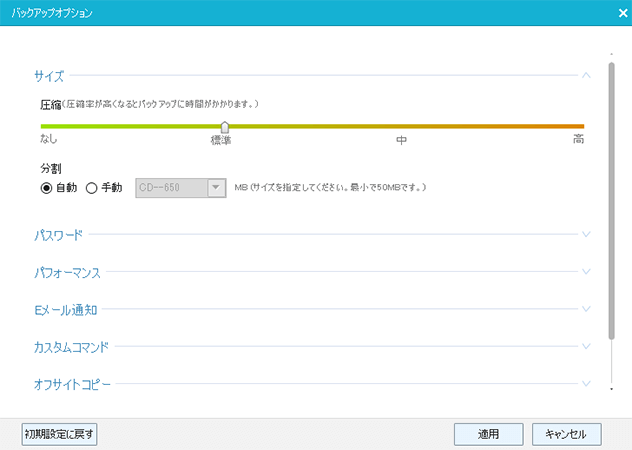Screen dimensions: 632x450
Task: Click the compression slider at 中 mark
Action: (401, 127)
